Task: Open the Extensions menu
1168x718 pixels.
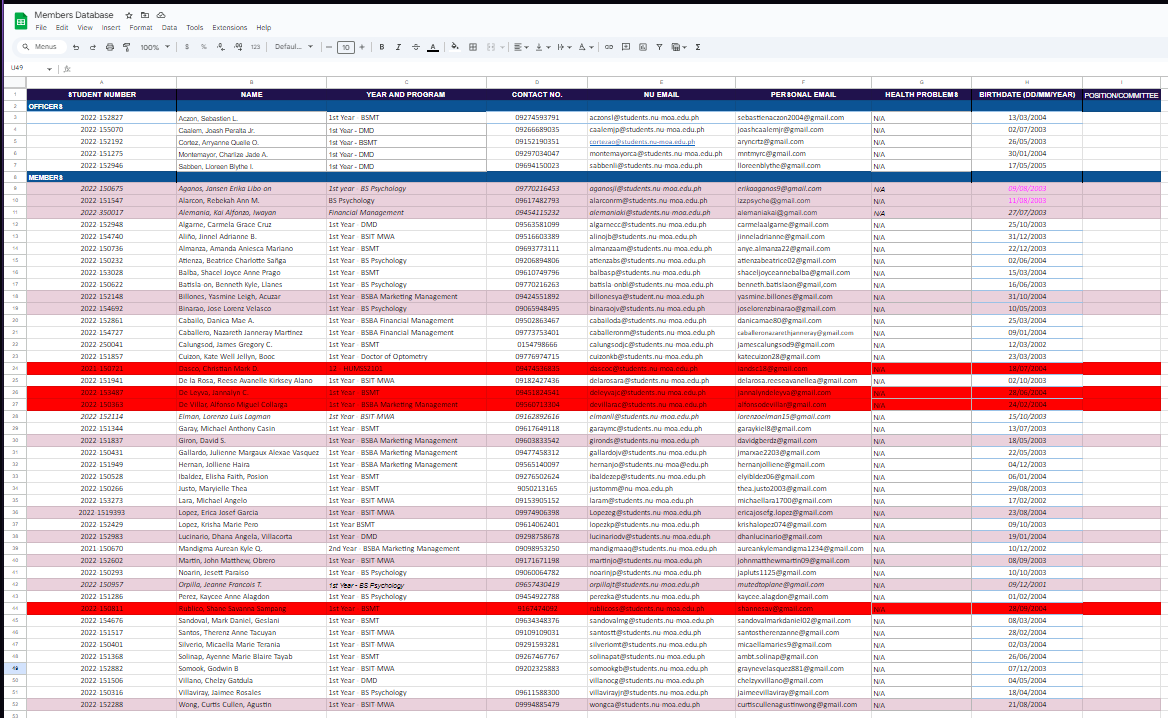Action: (x=229, y=28)
